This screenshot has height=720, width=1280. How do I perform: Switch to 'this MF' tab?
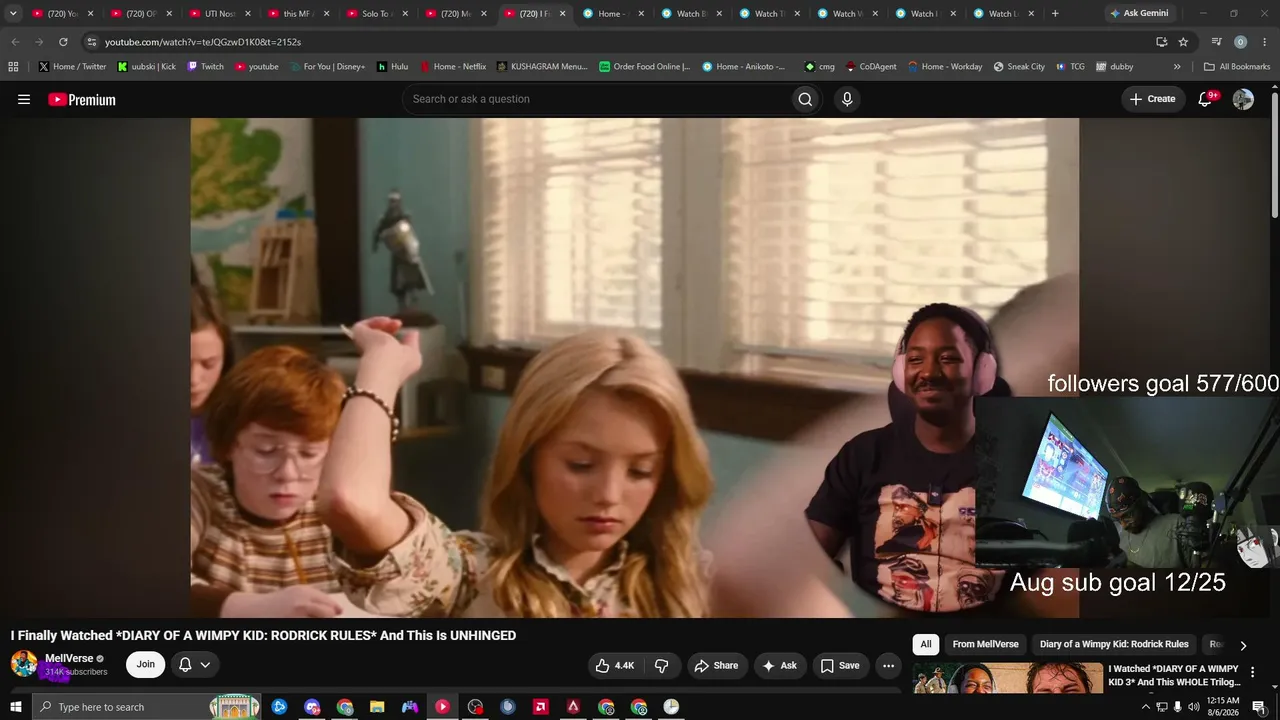point(298,14)
